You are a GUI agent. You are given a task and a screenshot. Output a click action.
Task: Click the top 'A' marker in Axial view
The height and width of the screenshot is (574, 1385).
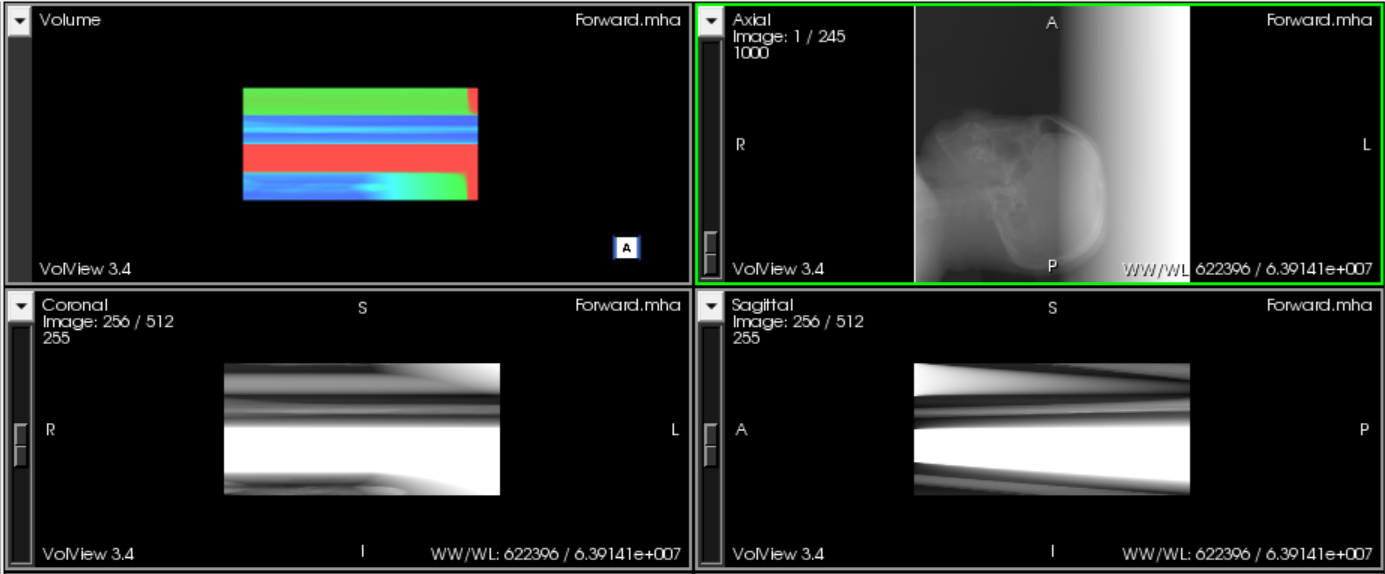click(1051, 23)
